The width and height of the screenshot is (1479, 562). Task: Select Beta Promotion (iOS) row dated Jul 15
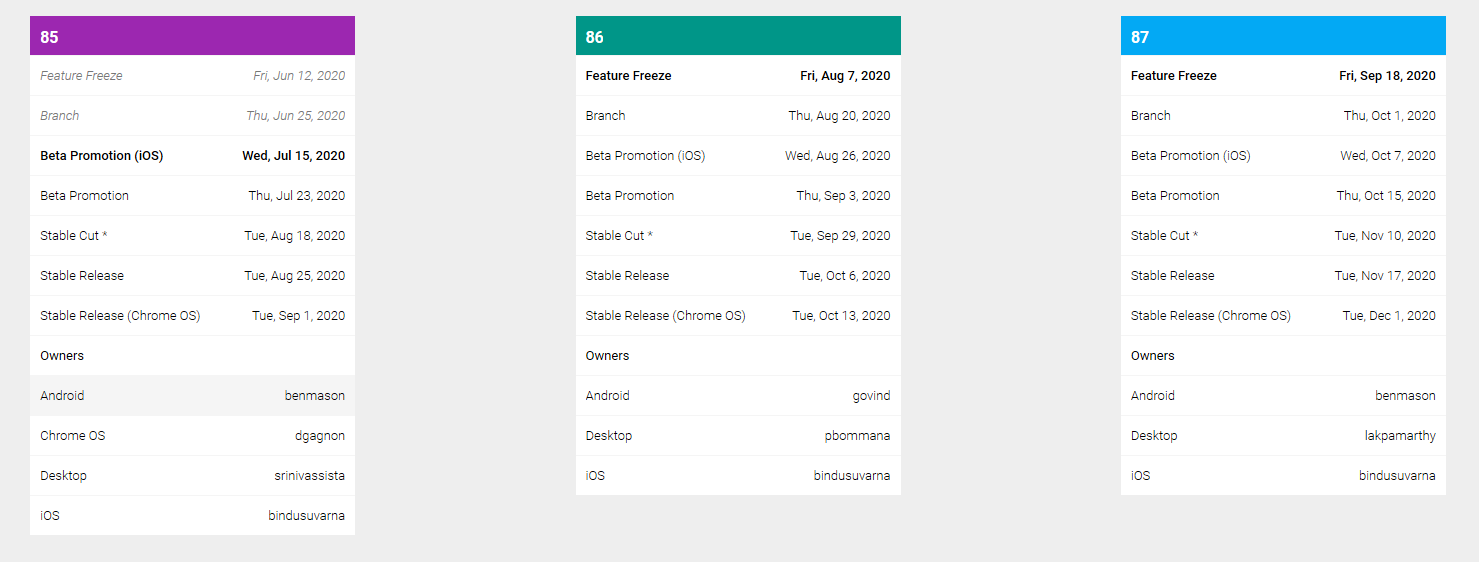coord(192,156)
